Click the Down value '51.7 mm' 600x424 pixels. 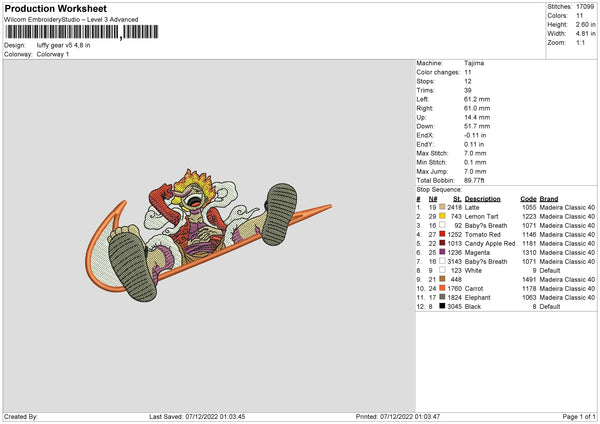[x=477, y=126]
